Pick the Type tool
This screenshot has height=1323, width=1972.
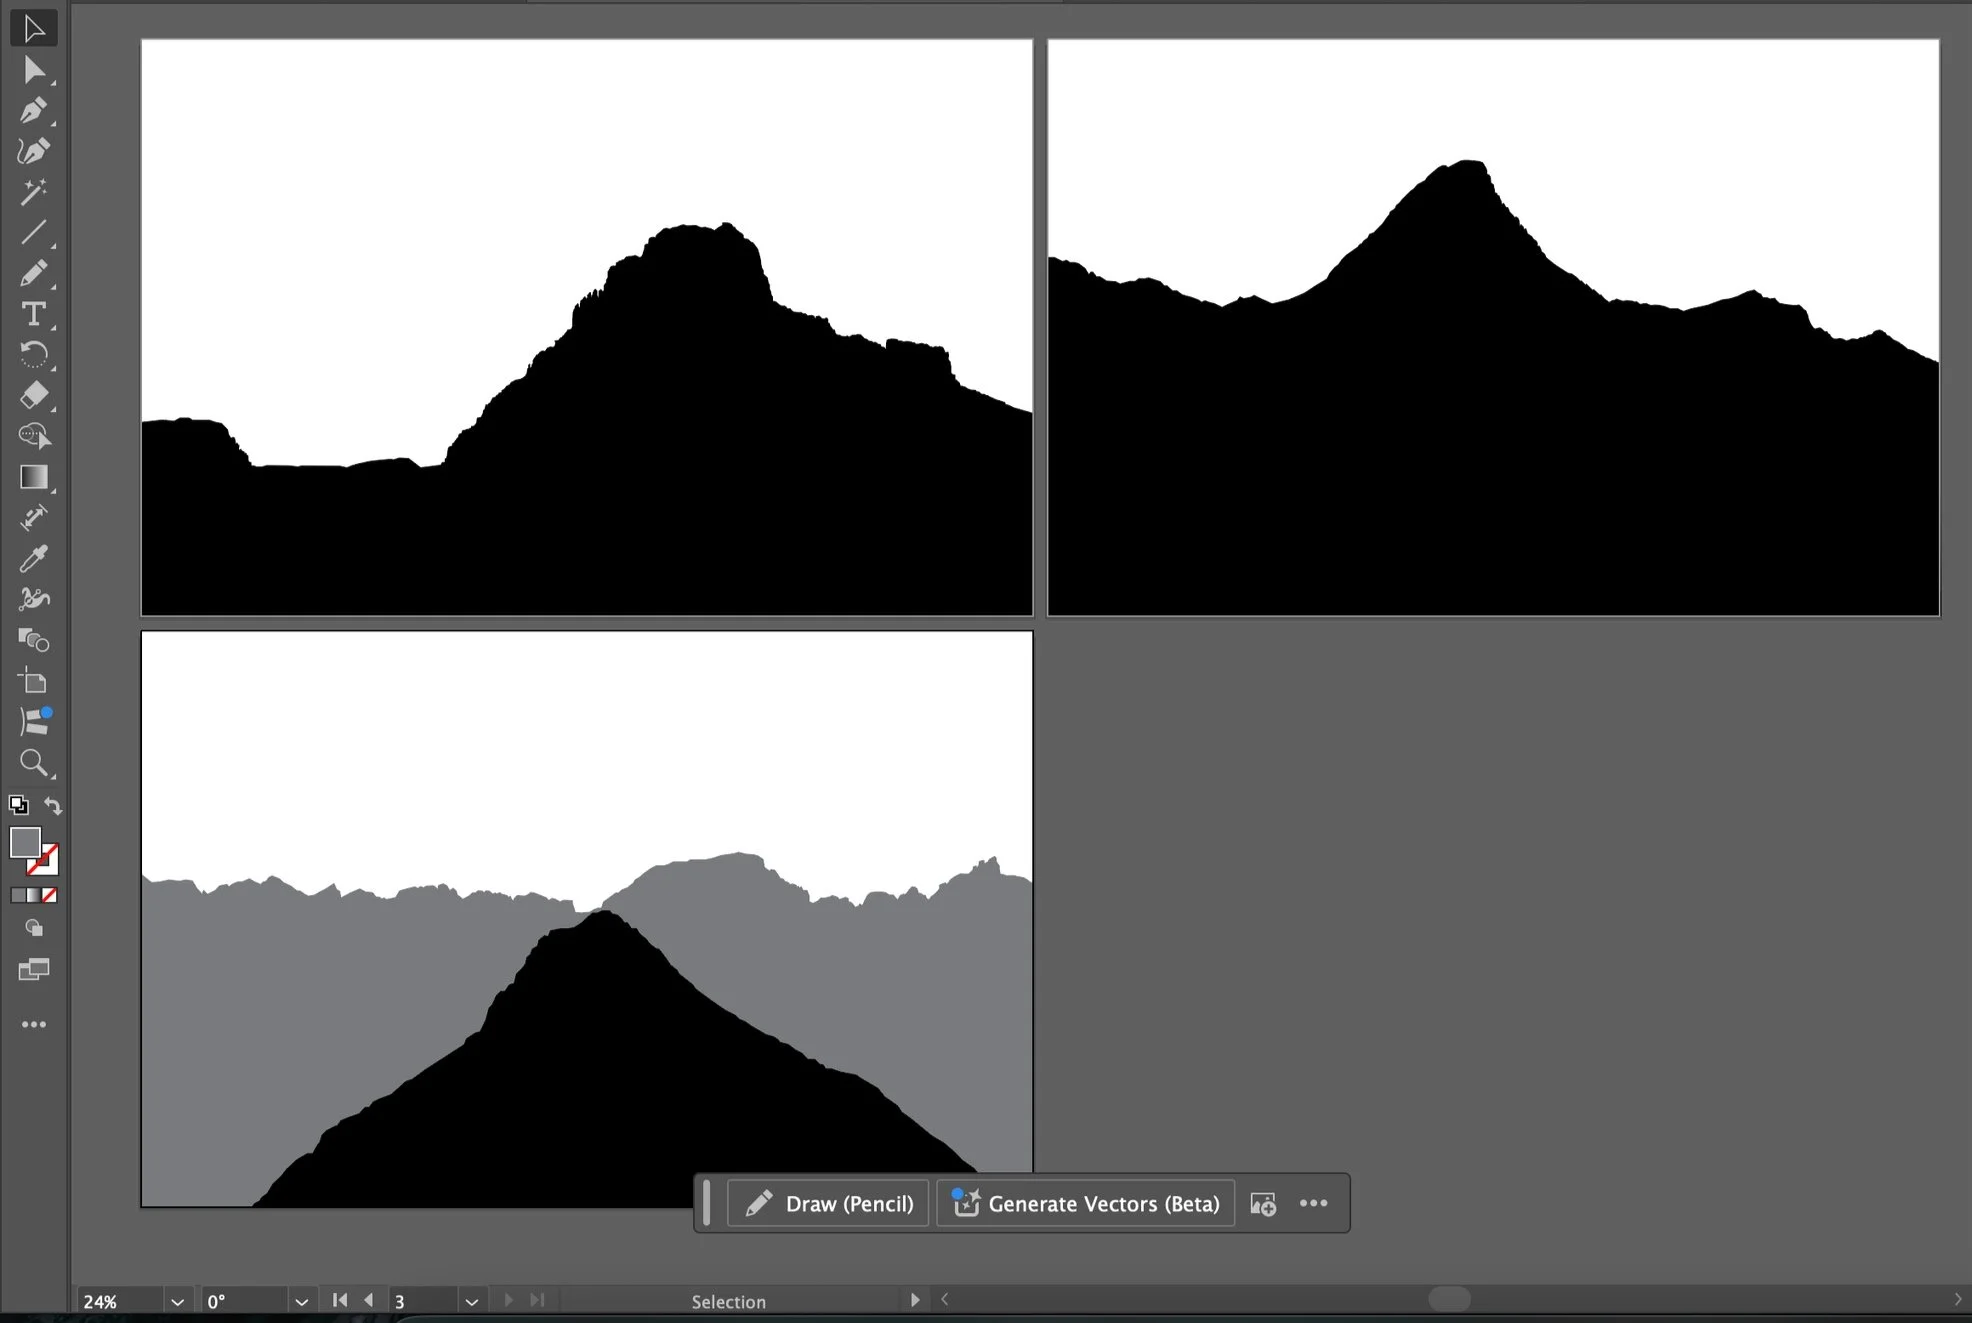(33, 314)
